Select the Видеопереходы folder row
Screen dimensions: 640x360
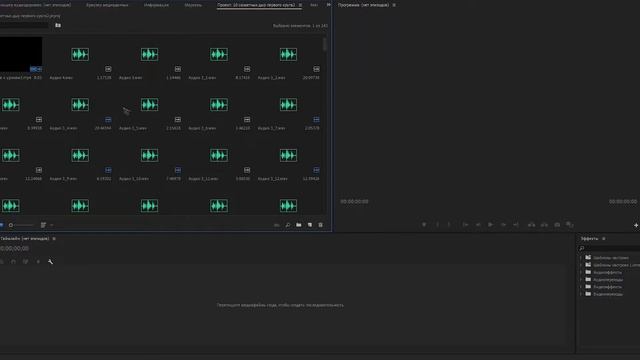click(609, 294)
